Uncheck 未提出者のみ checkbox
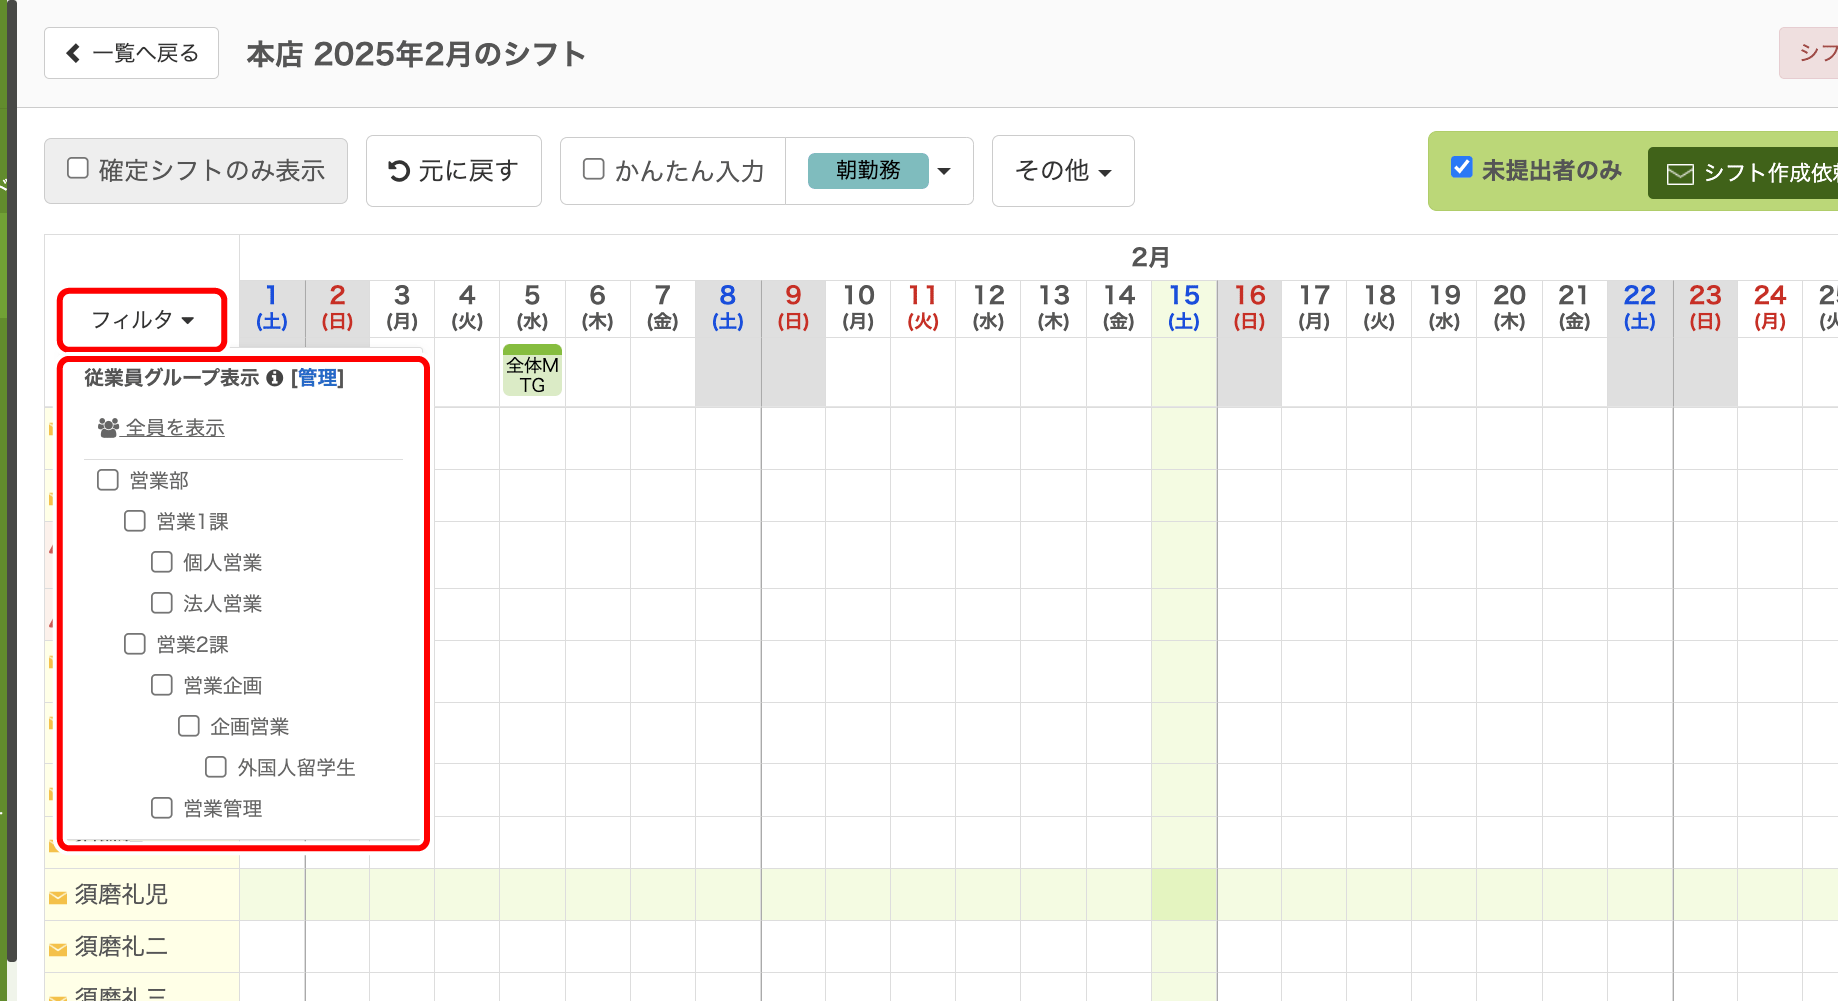 tap(1461, 167)
